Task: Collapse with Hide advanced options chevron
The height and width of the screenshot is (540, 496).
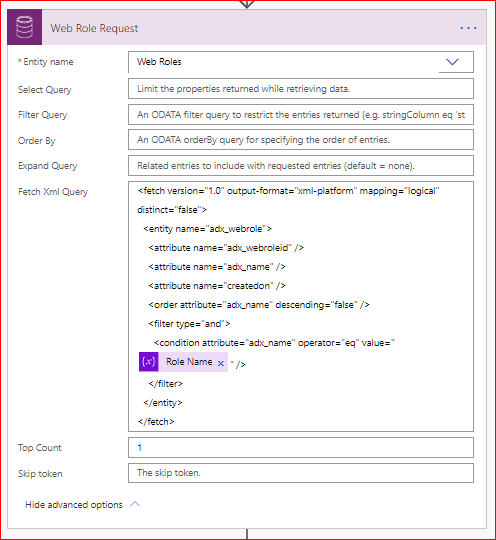Action: click(x=135, y=504)
